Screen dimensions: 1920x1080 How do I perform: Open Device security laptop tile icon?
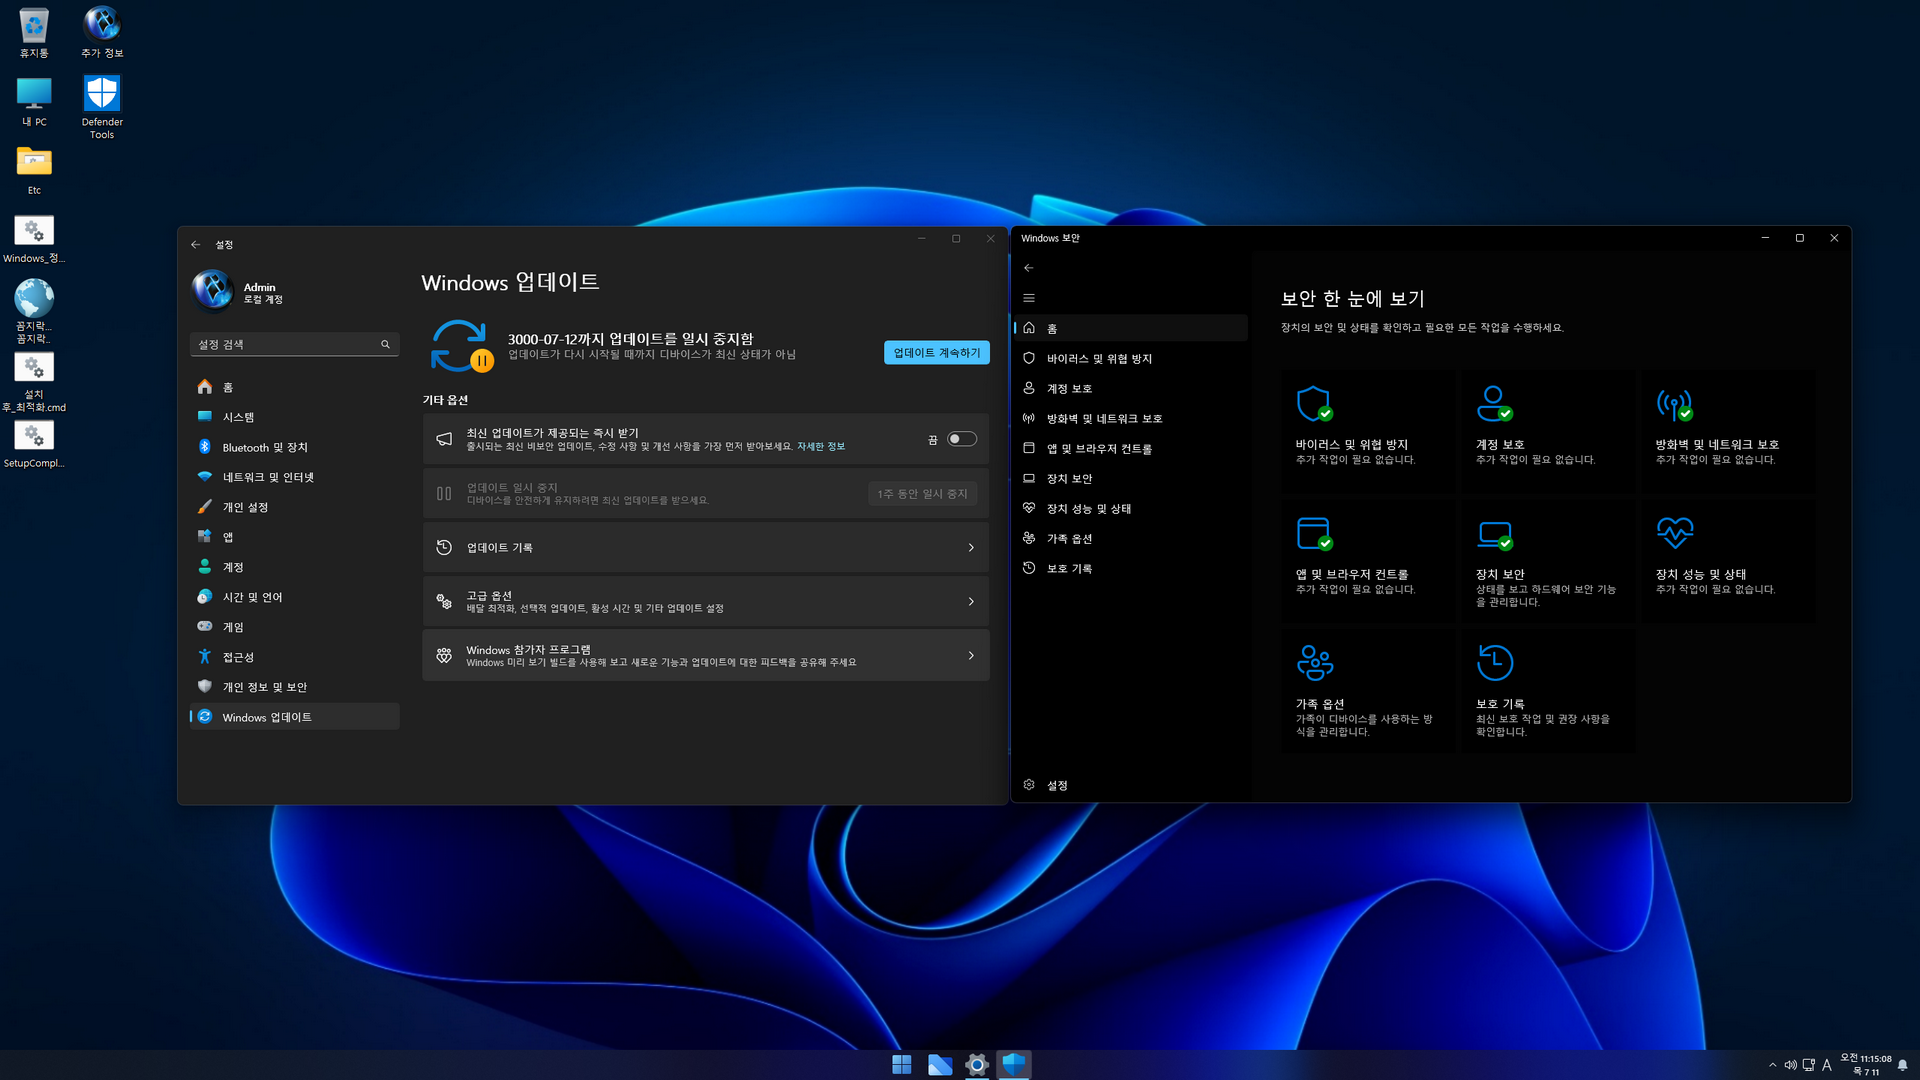click(1494, 534)
